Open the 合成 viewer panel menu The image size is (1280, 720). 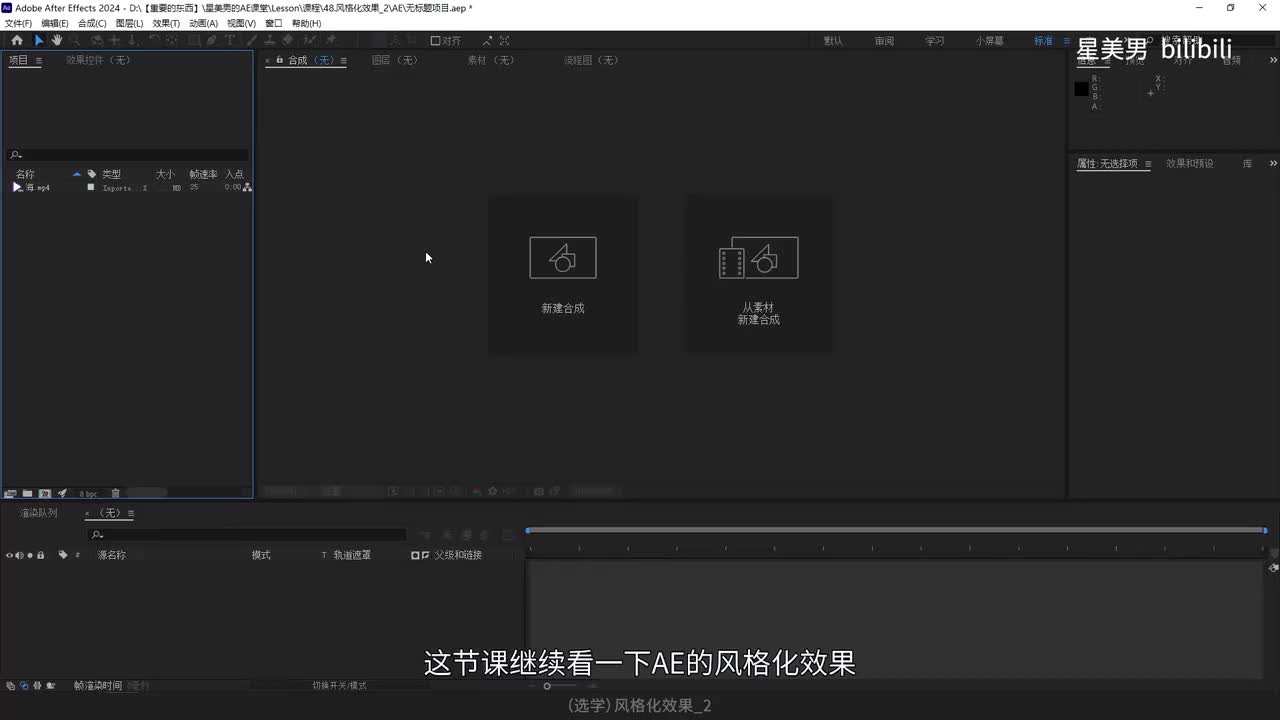[x=343, y=61]
